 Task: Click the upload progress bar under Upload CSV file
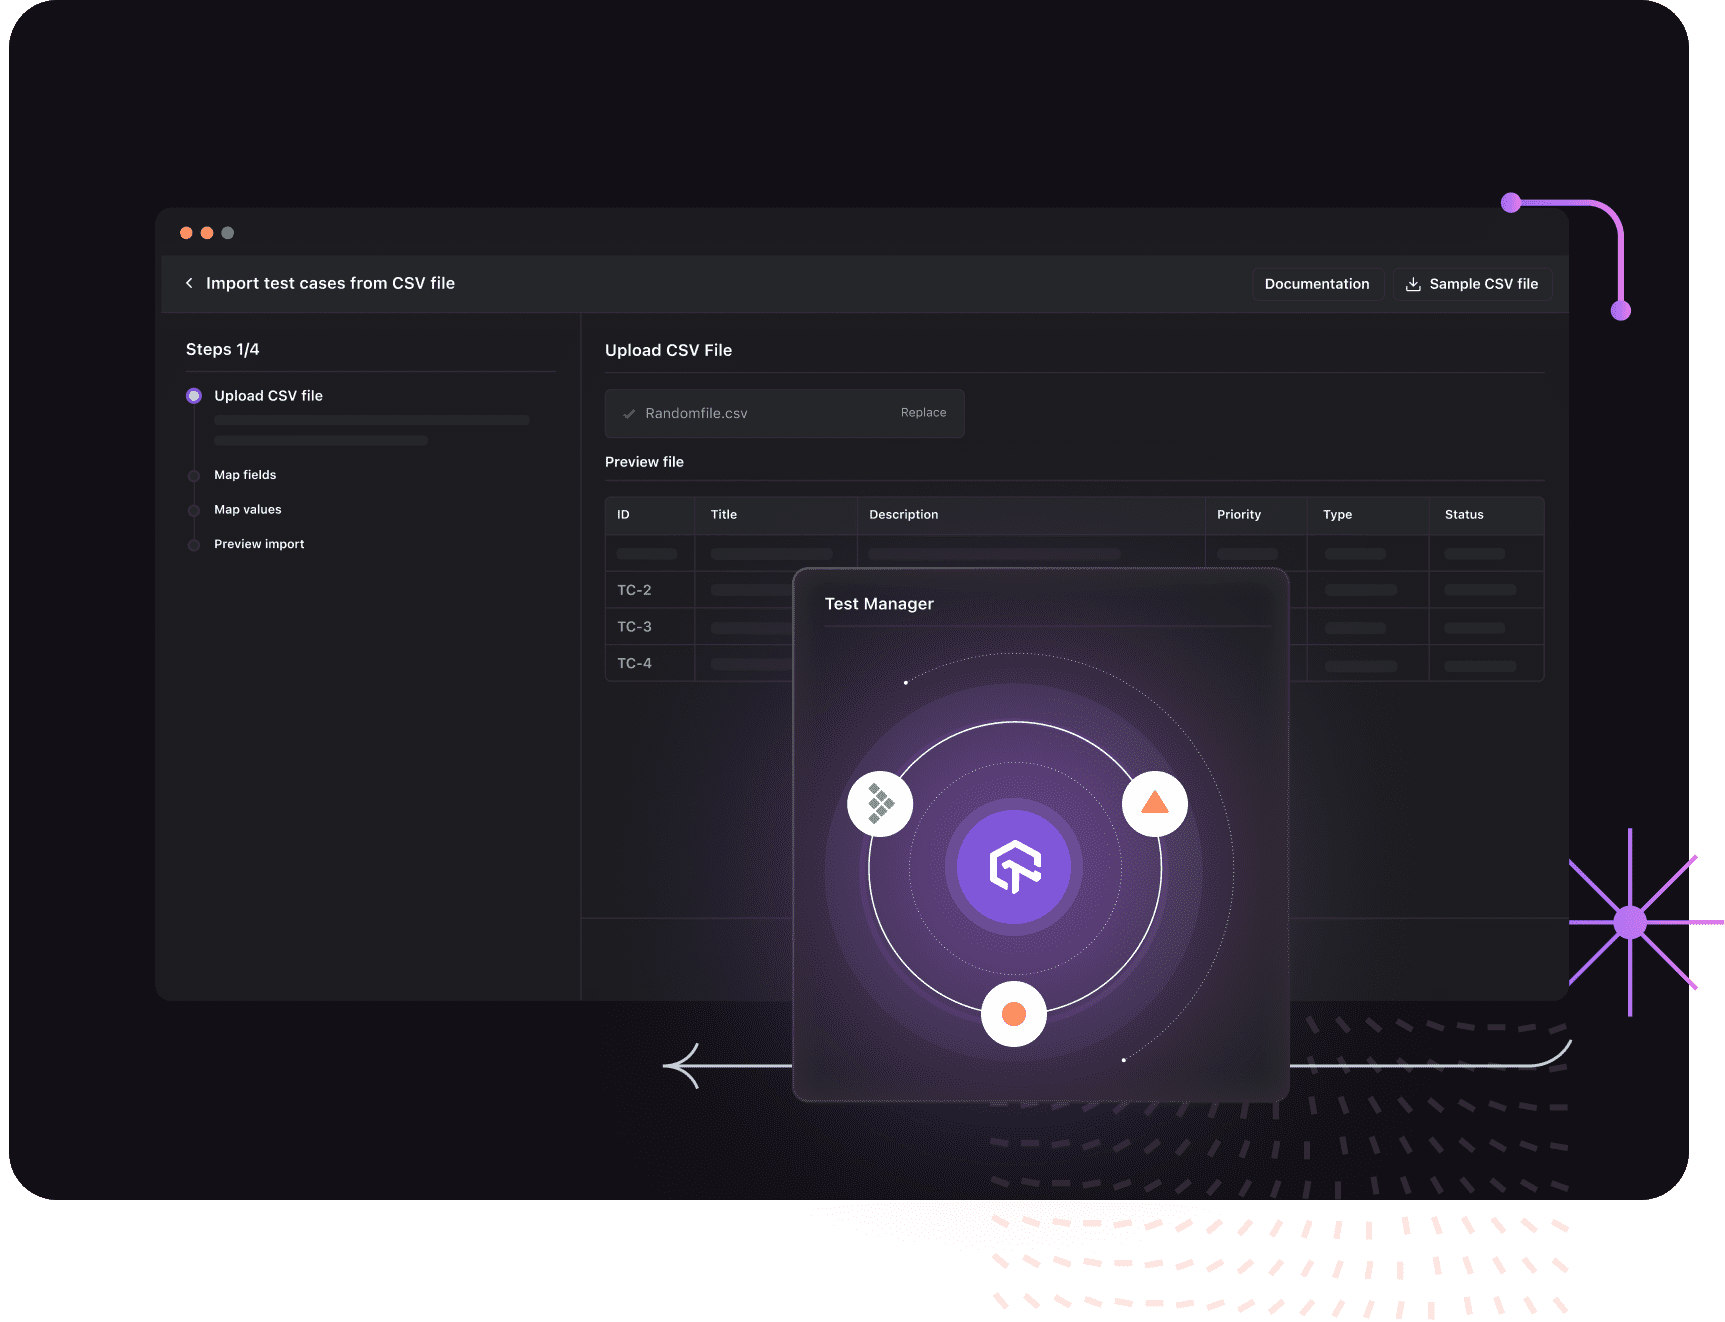point(370,420)
